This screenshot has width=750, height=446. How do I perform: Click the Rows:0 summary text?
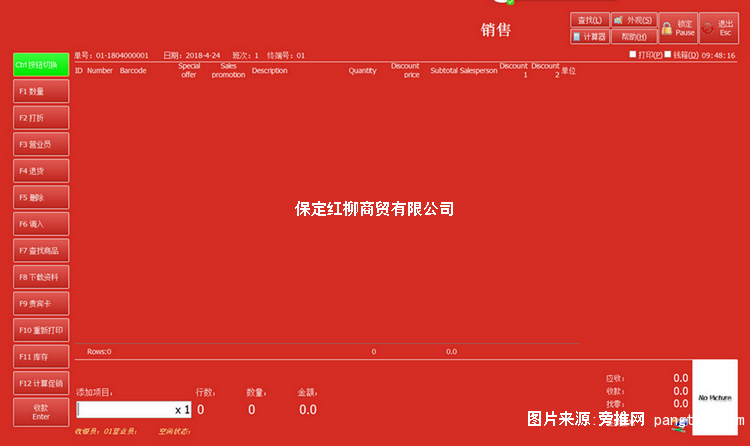tap(99, 351)
